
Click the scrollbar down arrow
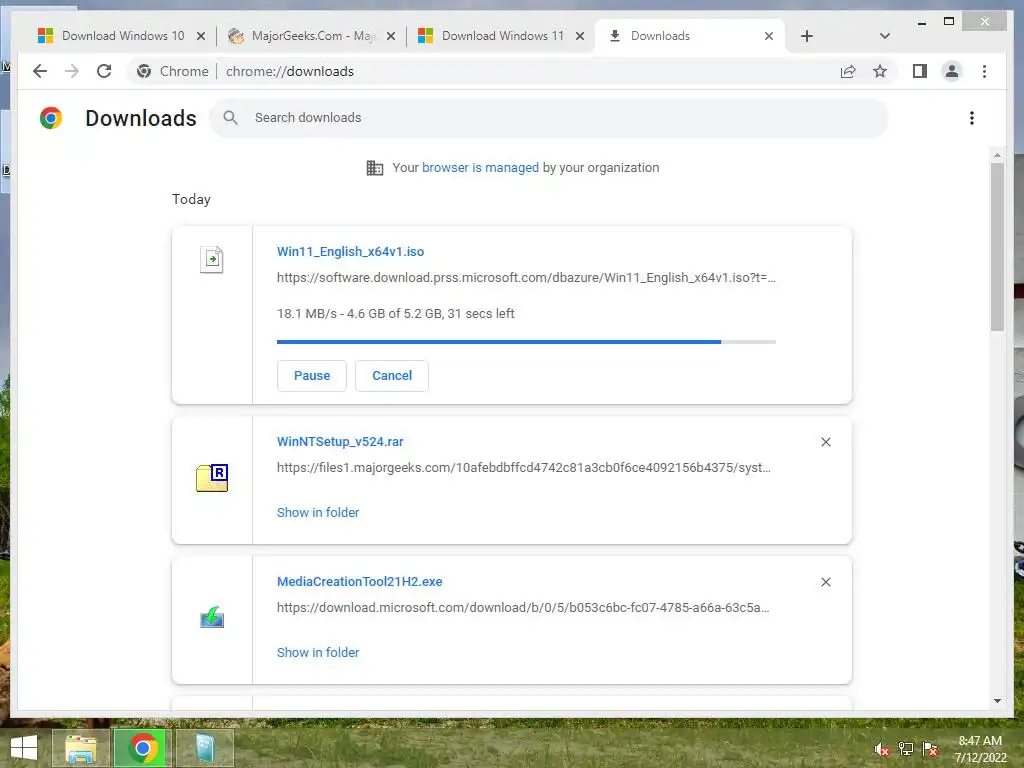click(x=997, y=701)
